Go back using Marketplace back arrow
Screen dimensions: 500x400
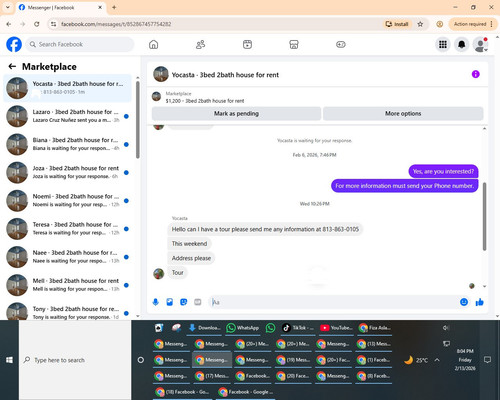click(x=12, y=66)
